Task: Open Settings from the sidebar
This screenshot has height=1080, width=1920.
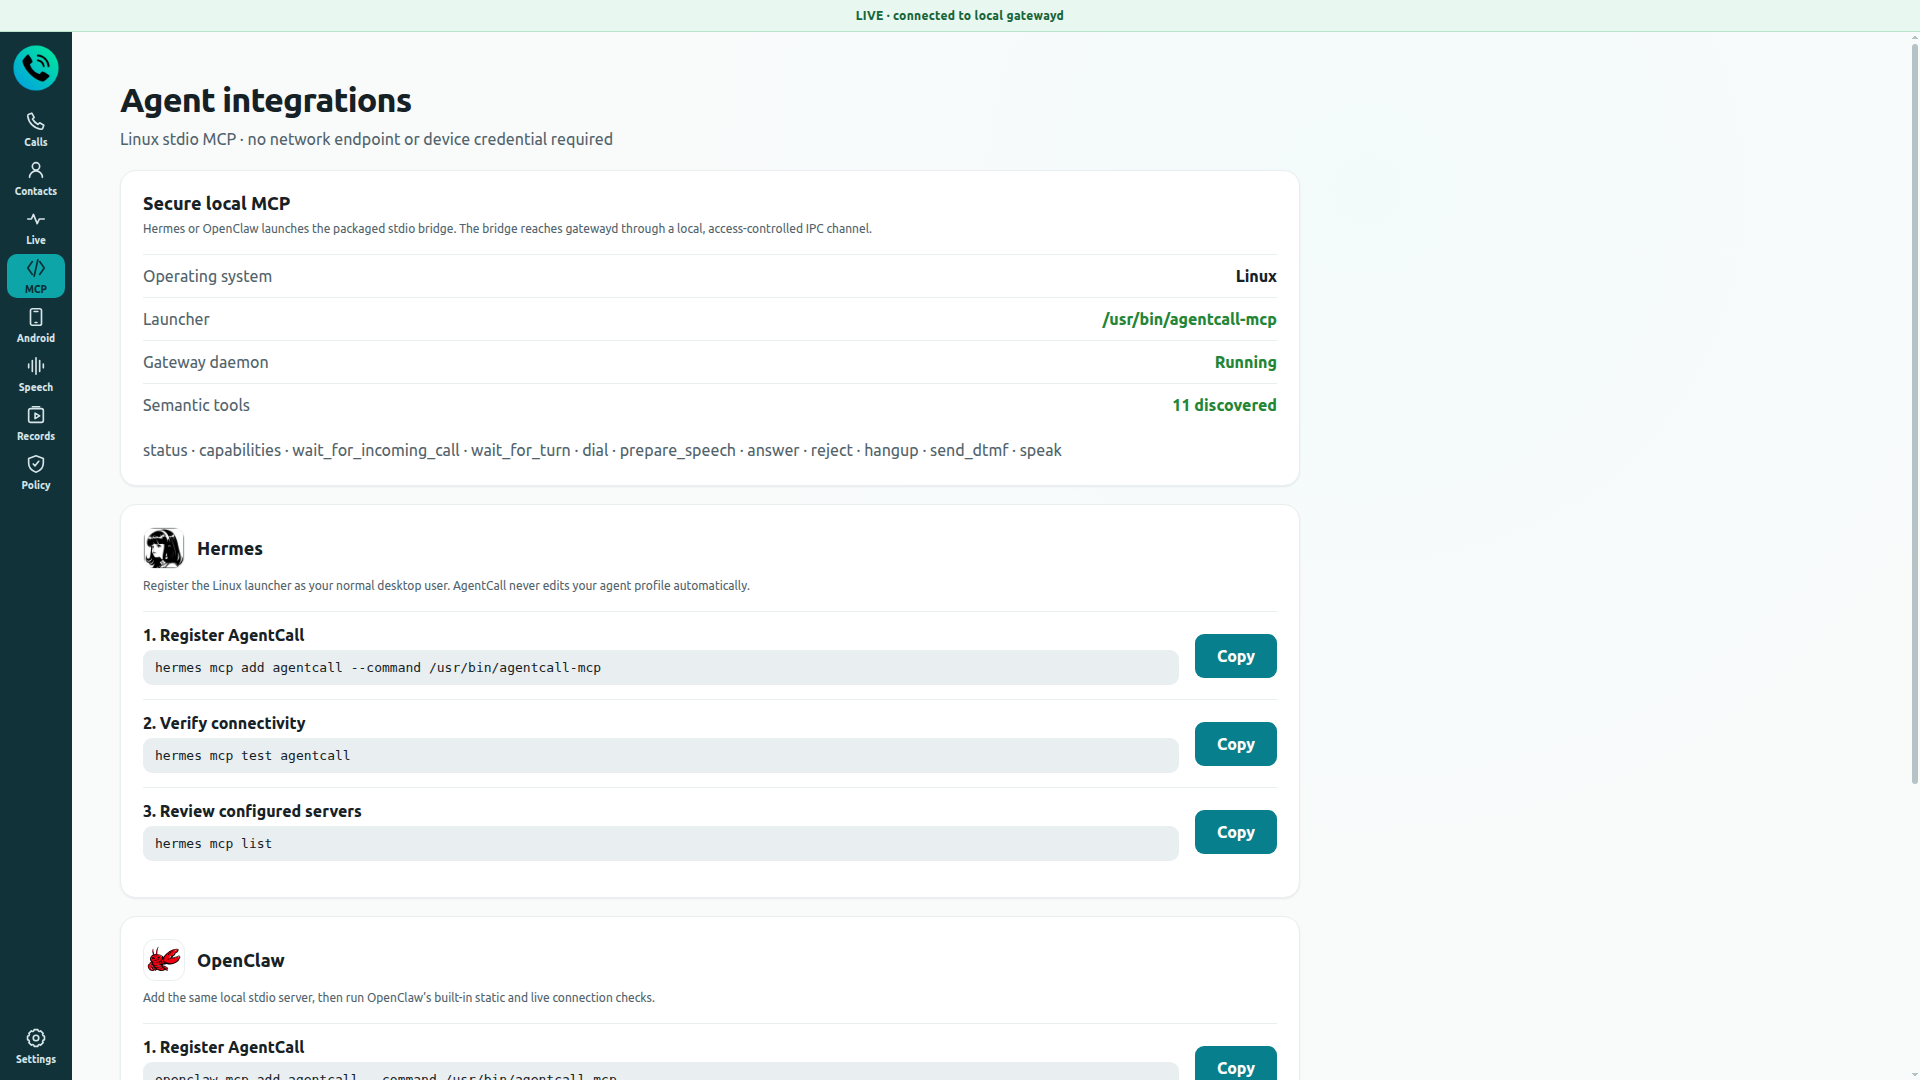Action: click(x=36, y=1046)
